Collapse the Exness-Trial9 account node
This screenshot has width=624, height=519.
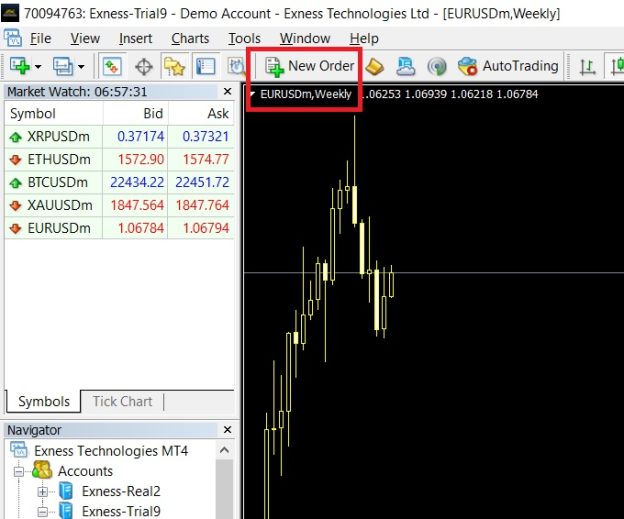[43, 512]
